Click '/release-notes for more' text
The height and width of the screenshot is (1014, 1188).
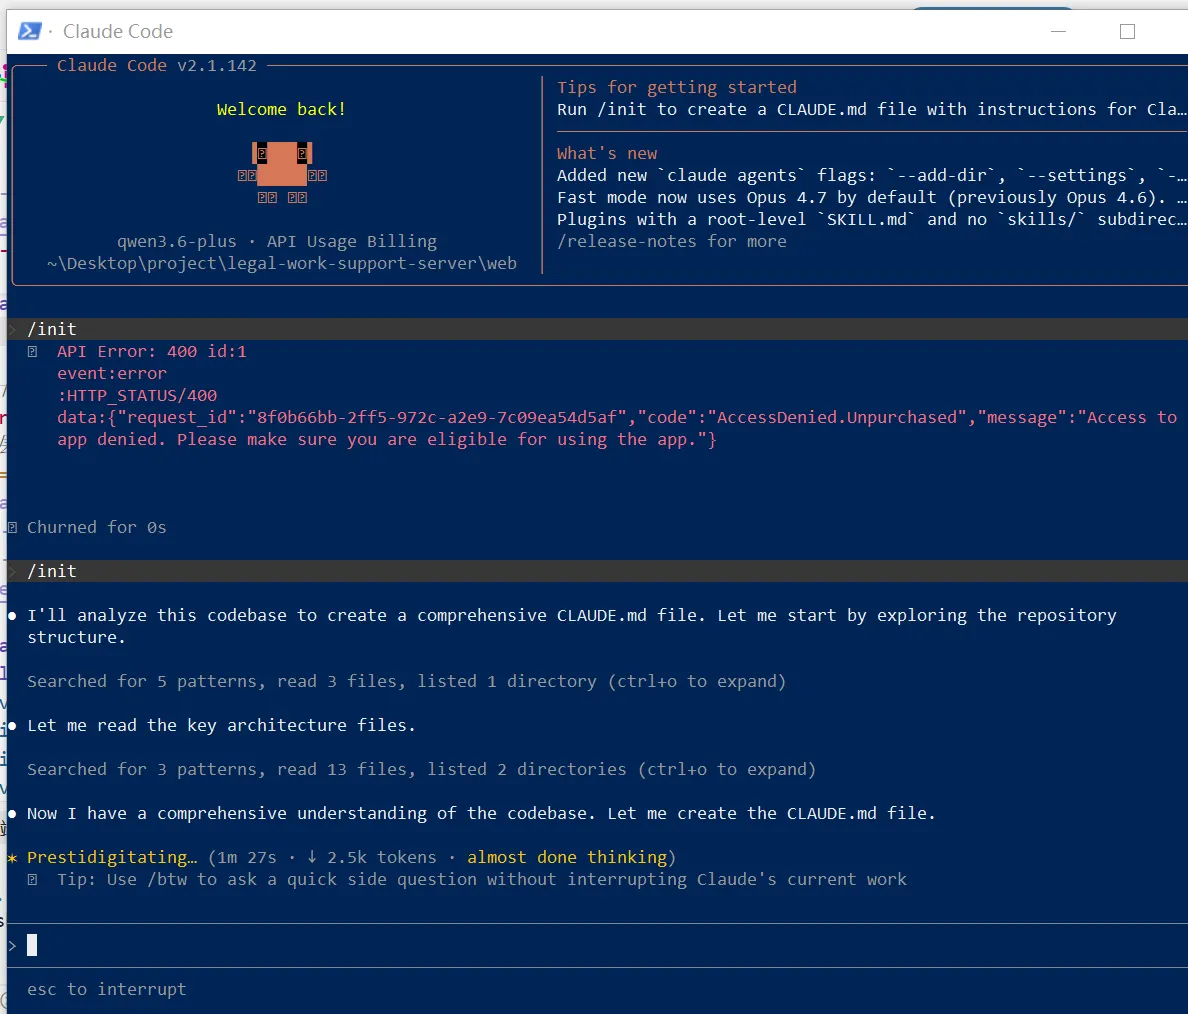[672, 241]
